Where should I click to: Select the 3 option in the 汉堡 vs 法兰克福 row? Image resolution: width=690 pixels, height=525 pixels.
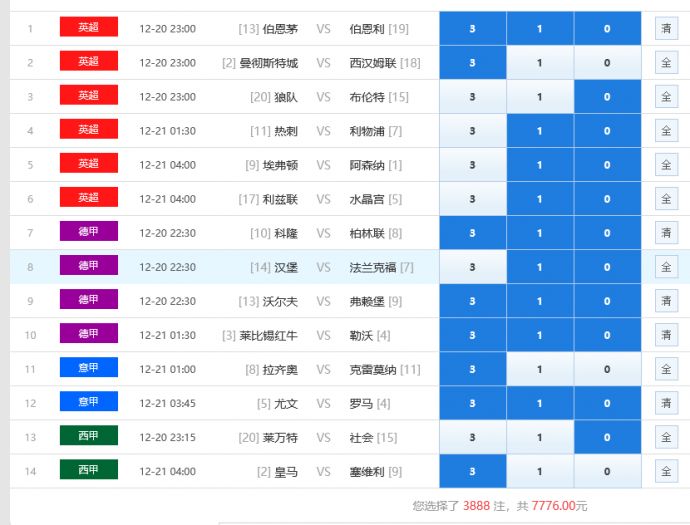point(472,267)
